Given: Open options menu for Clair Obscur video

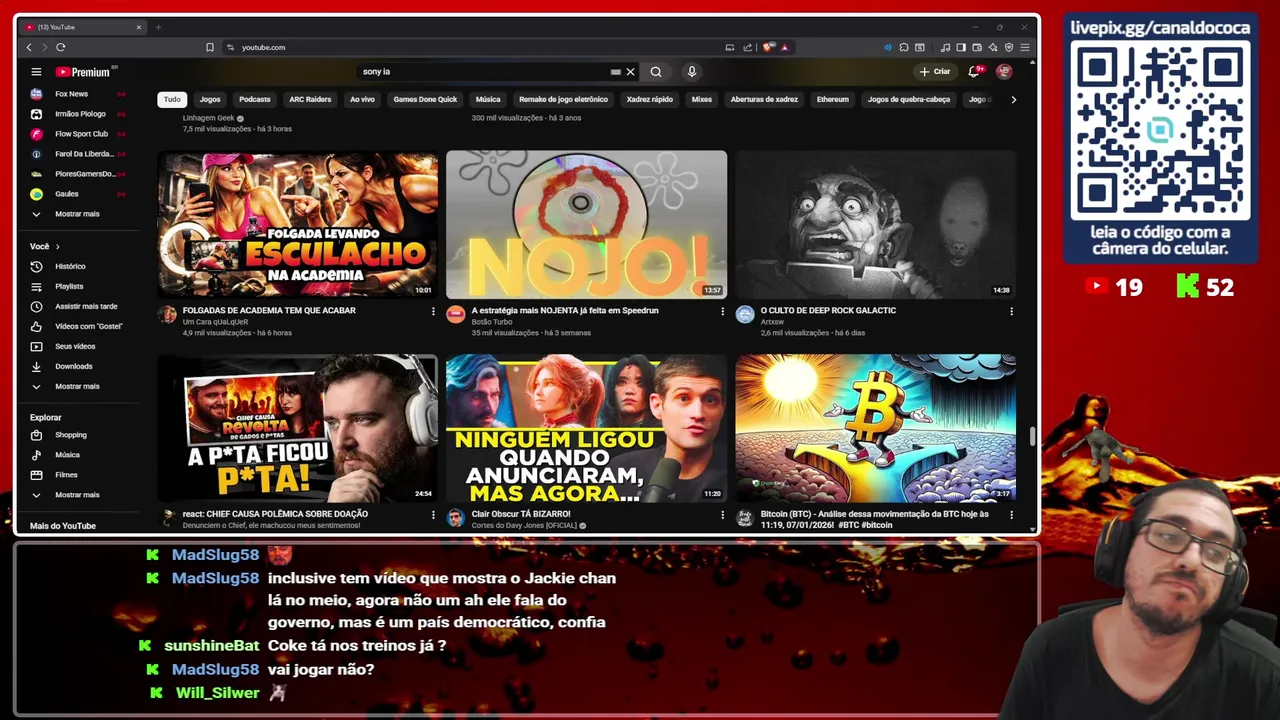Looking at the screenshot, I should pyautogui.click(x=722, y=515).
